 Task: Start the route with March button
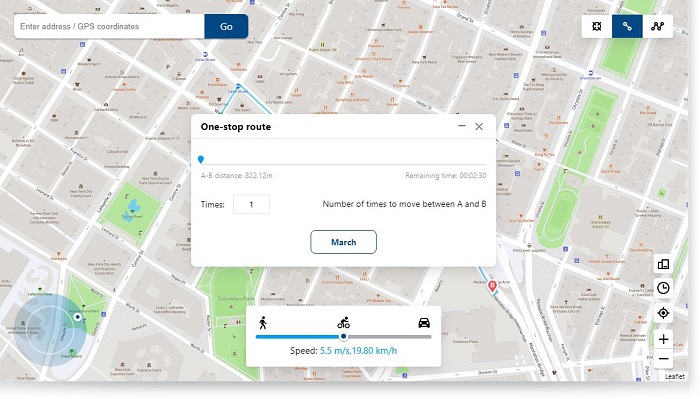click(x=343, y=242)
